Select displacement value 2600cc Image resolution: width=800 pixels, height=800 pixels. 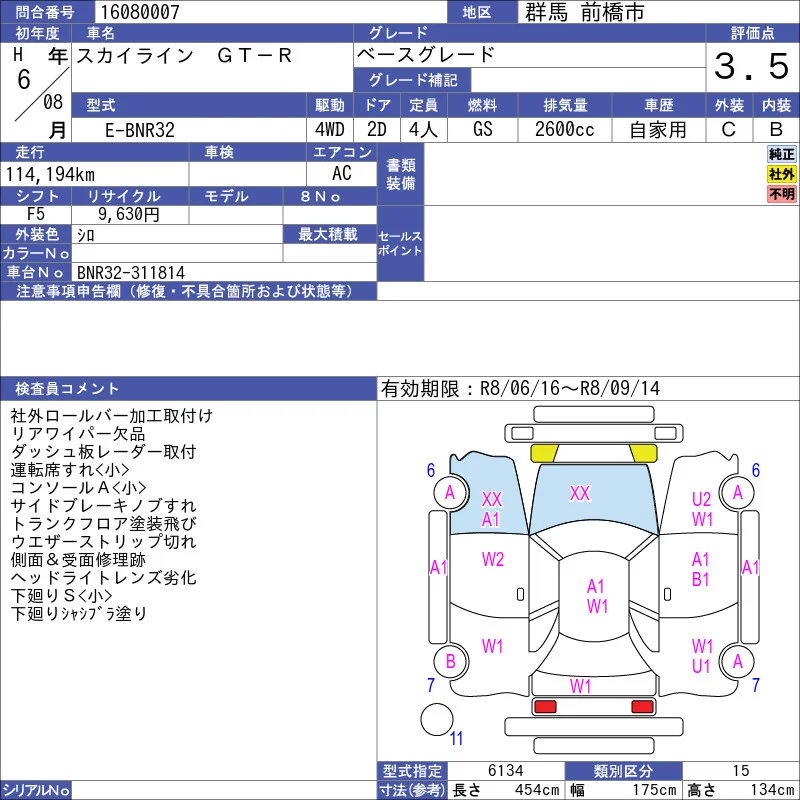tap(564, 130)
